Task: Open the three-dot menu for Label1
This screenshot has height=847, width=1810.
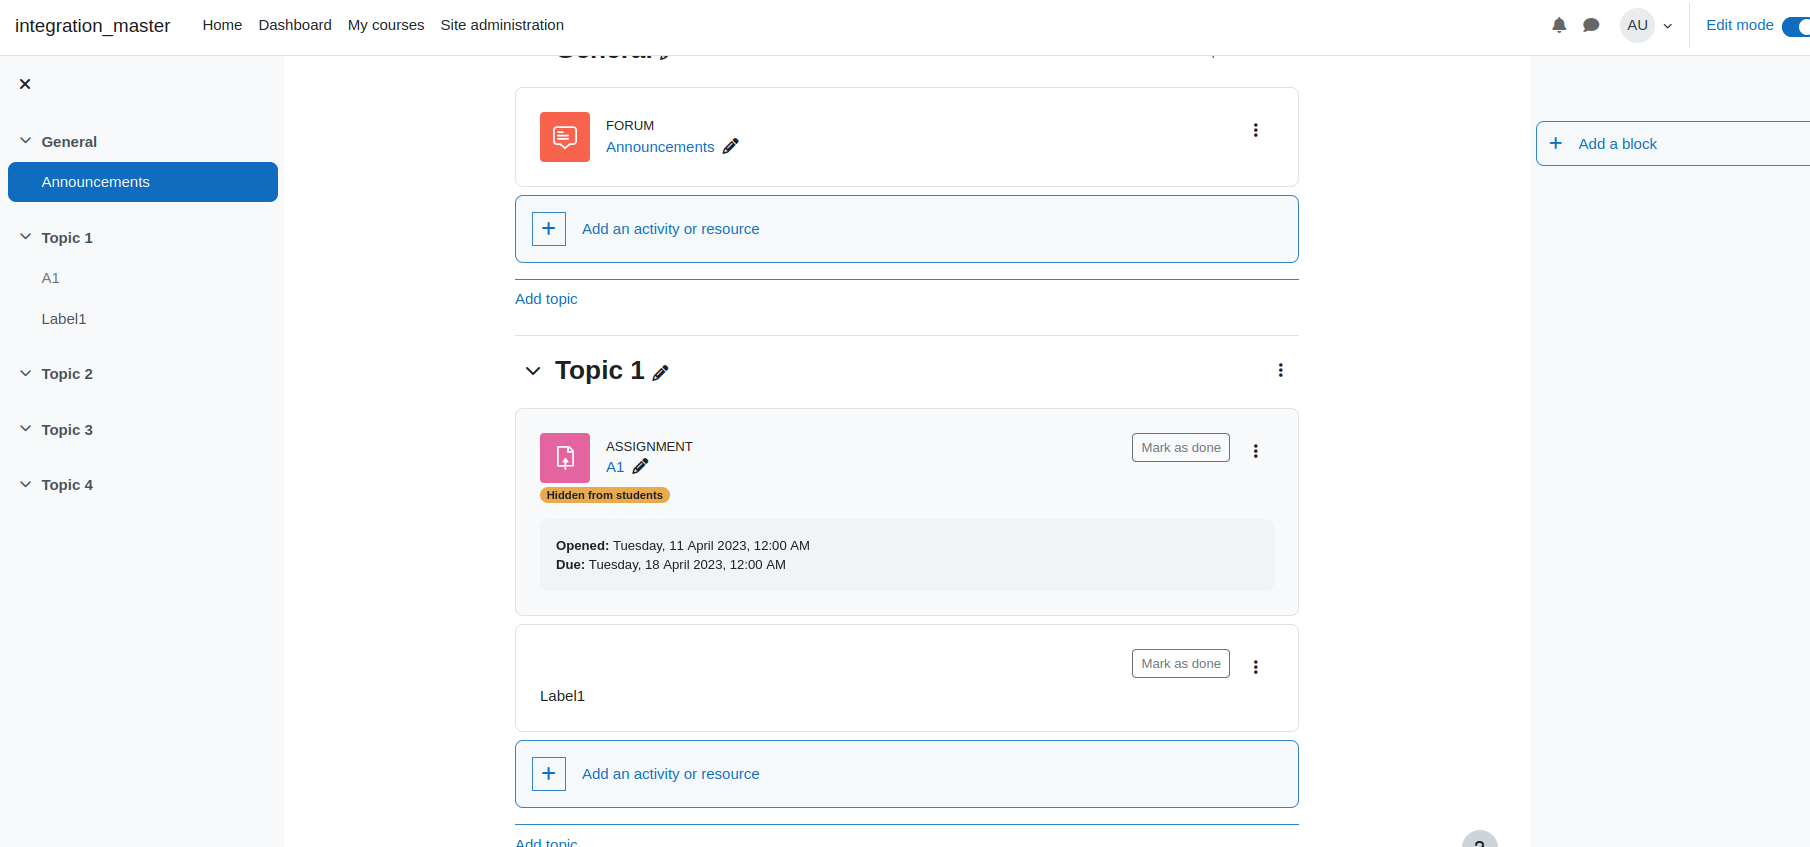Action: point(1256,667)
